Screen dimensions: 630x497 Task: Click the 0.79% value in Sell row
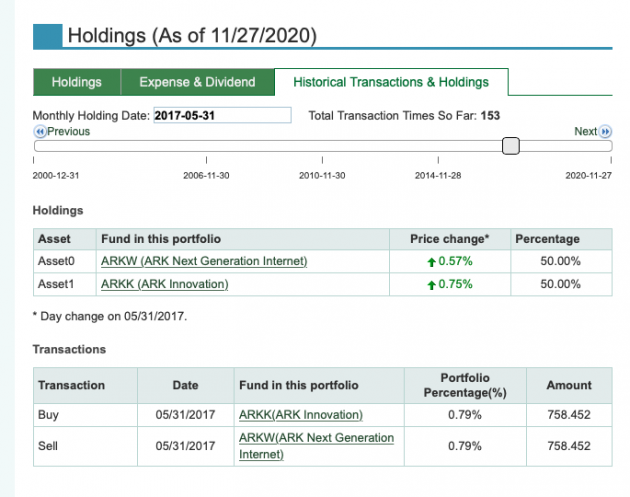(x=465, y=446)
